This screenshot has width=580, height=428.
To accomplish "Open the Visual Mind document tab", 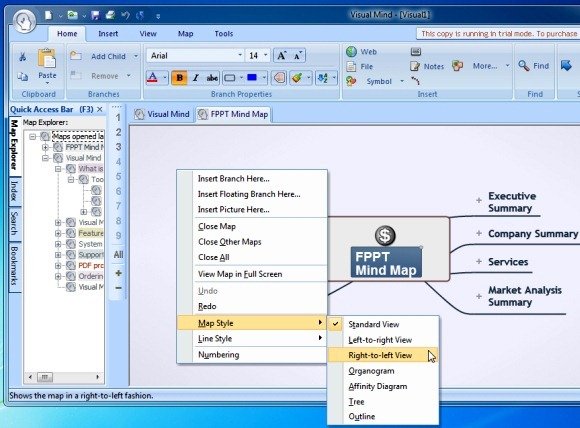I will pos(162,114).
